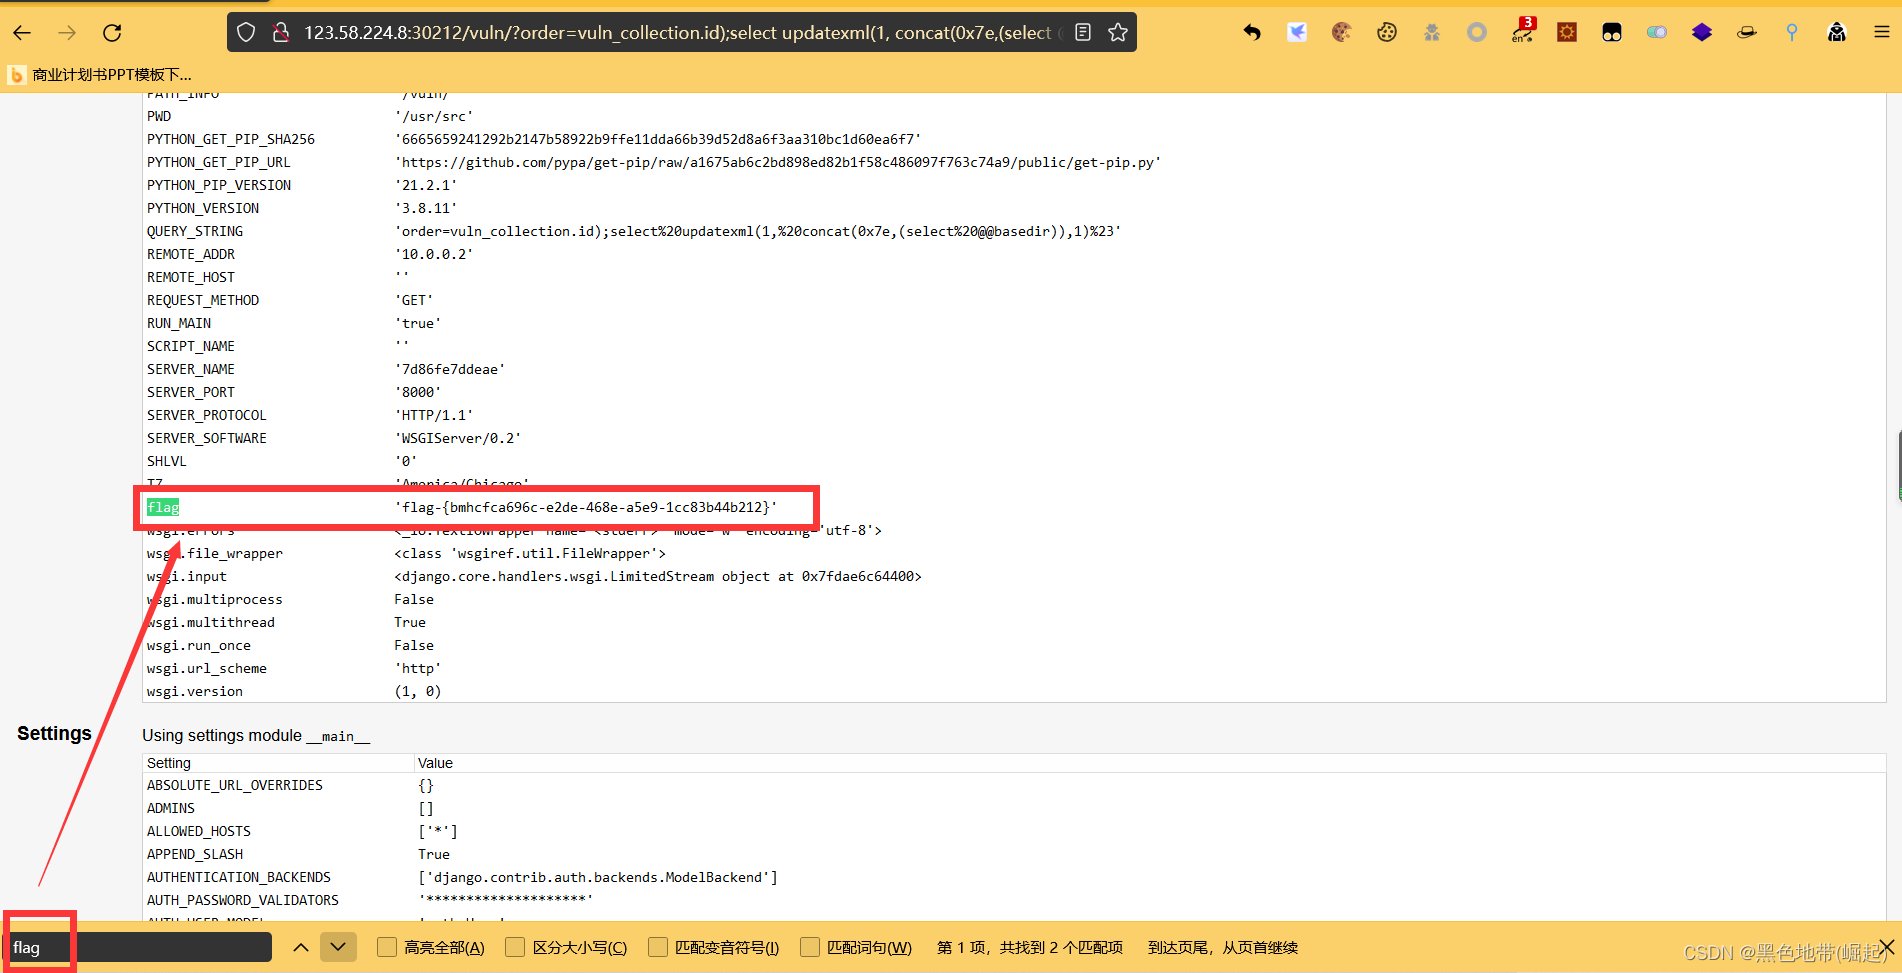Enable 匹配词句 whole-word matching
Viewport: 1902px width, 973px height.
(x=808, y=946)
